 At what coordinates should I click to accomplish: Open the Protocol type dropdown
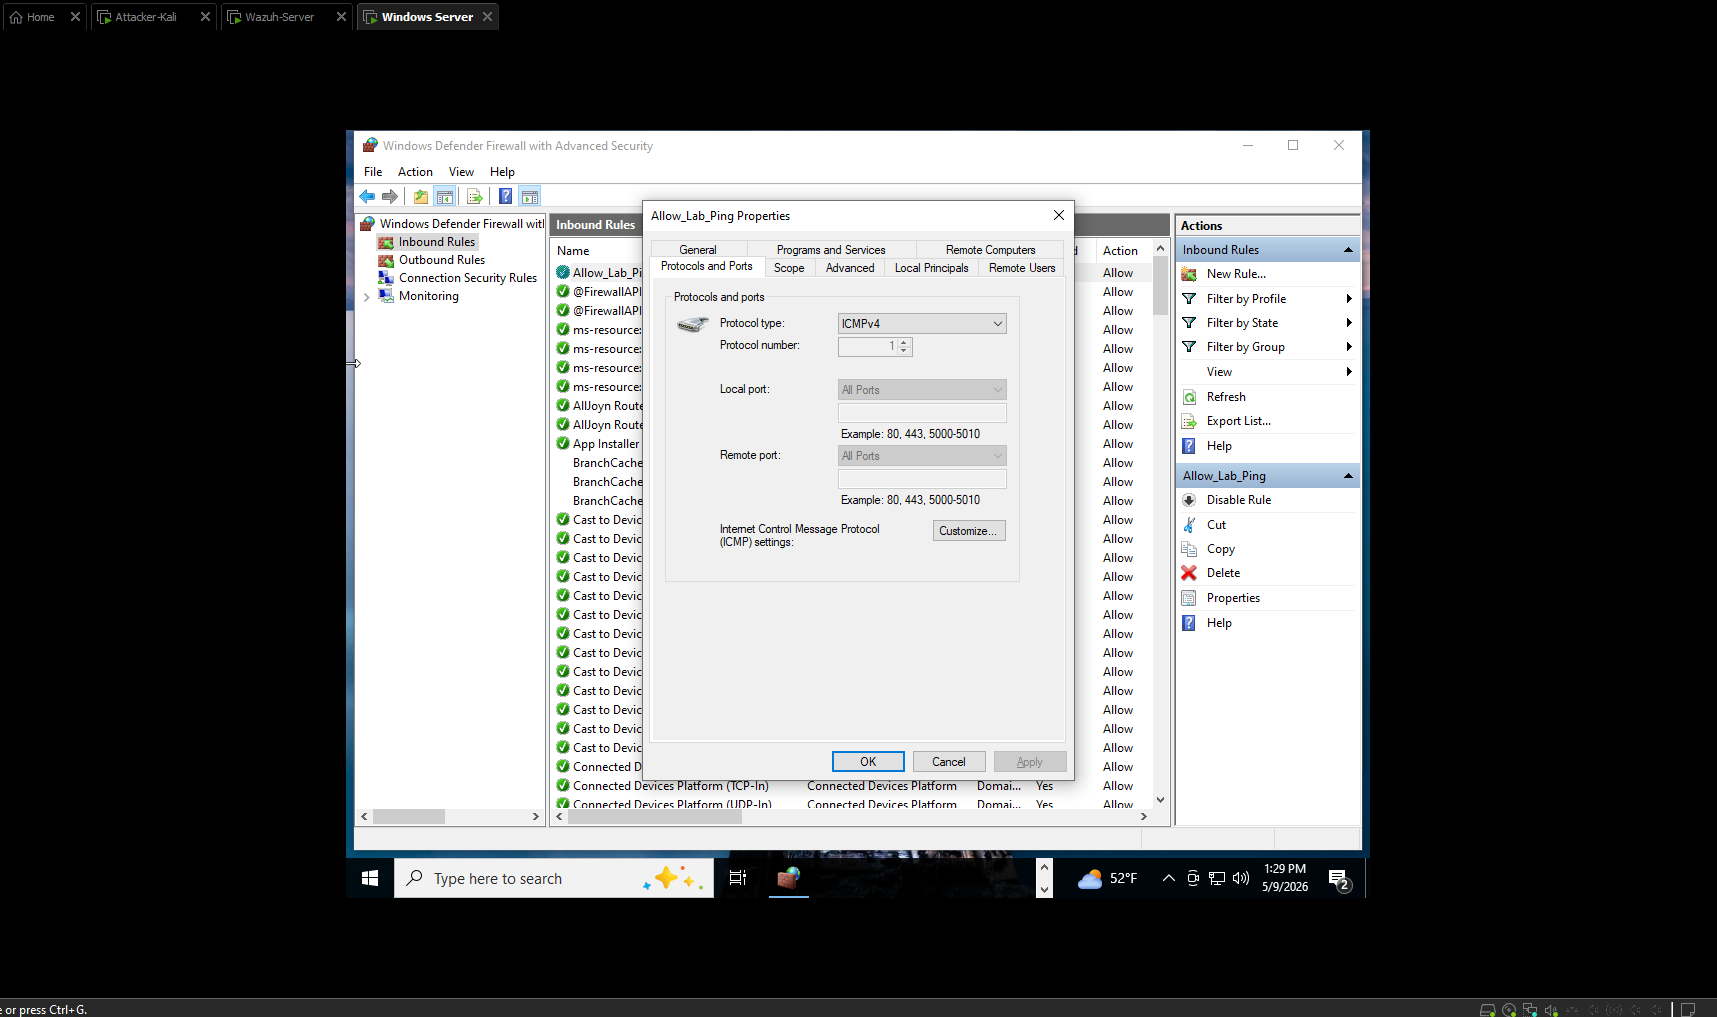(x=922, y=324)
